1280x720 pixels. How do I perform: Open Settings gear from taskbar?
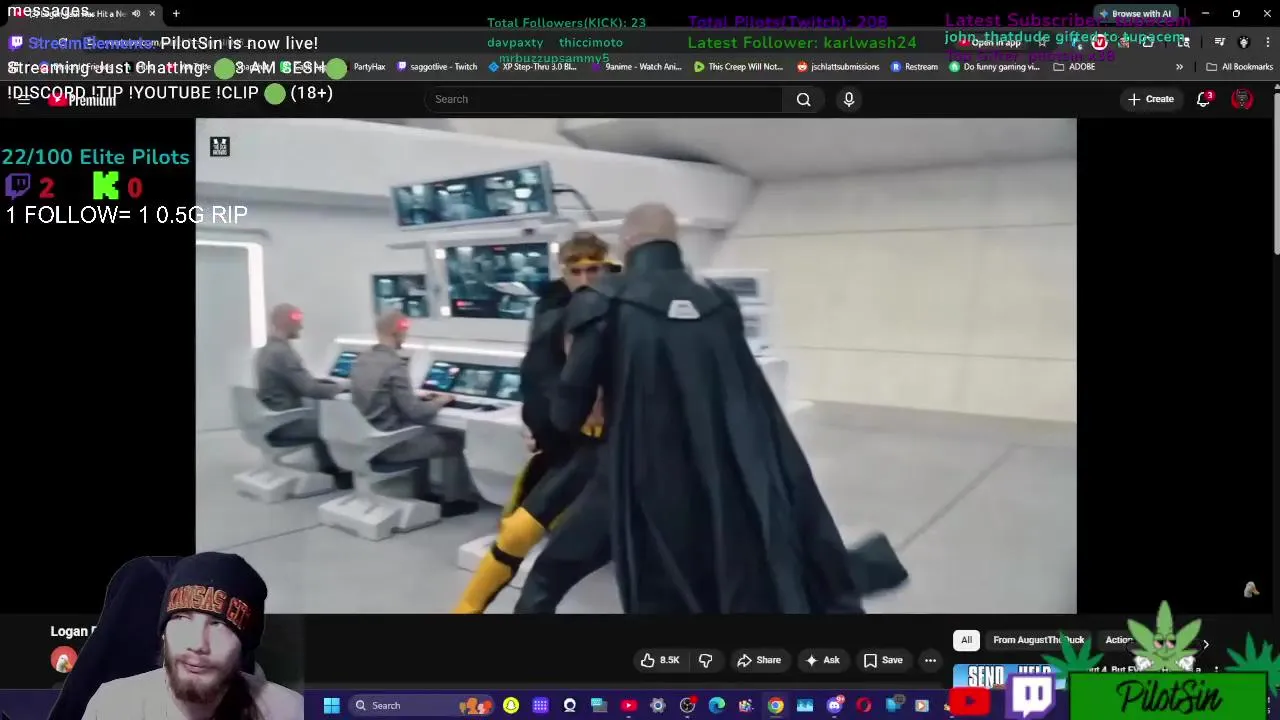[x=658, y=706]
